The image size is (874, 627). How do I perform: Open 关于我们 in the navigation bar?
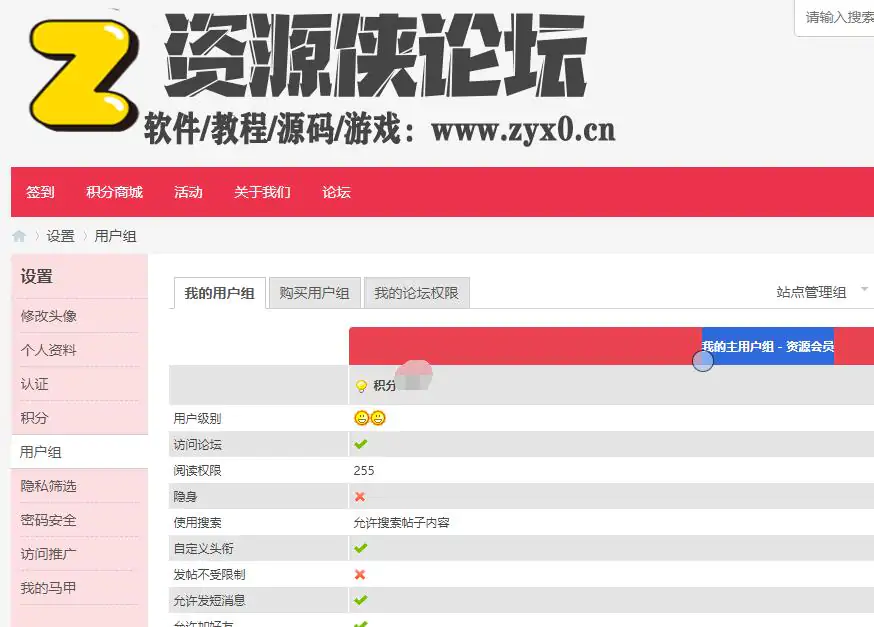[263, 192]
